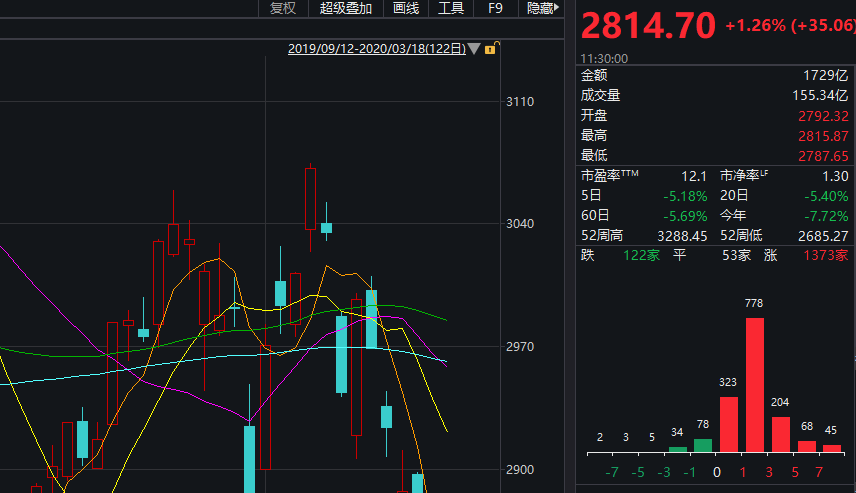Open the date range 2019/09/12-2020/03/18 selector
856x493 pixels.
click(377, 49)
